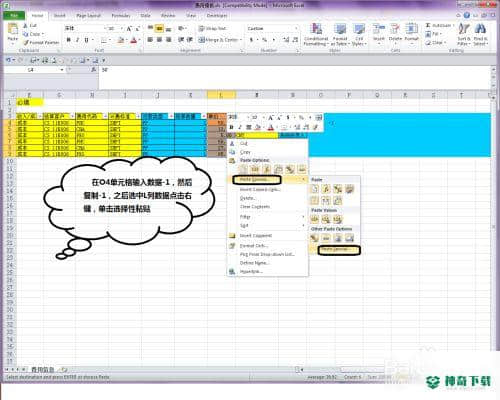Choose Paste Special in the context menu
Viewport: 500px width, 400px height.
(x=256, y=180)
